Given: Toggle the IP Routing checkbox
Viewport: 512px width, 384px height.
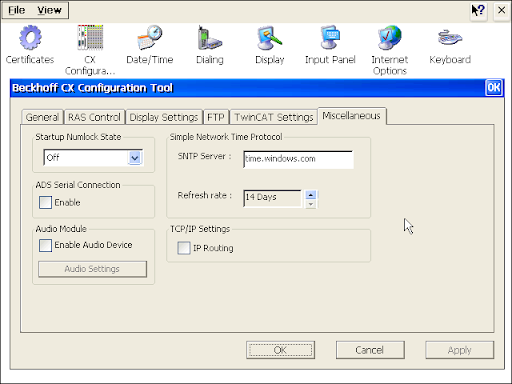Looking at the screenshot, I should 184,248.
